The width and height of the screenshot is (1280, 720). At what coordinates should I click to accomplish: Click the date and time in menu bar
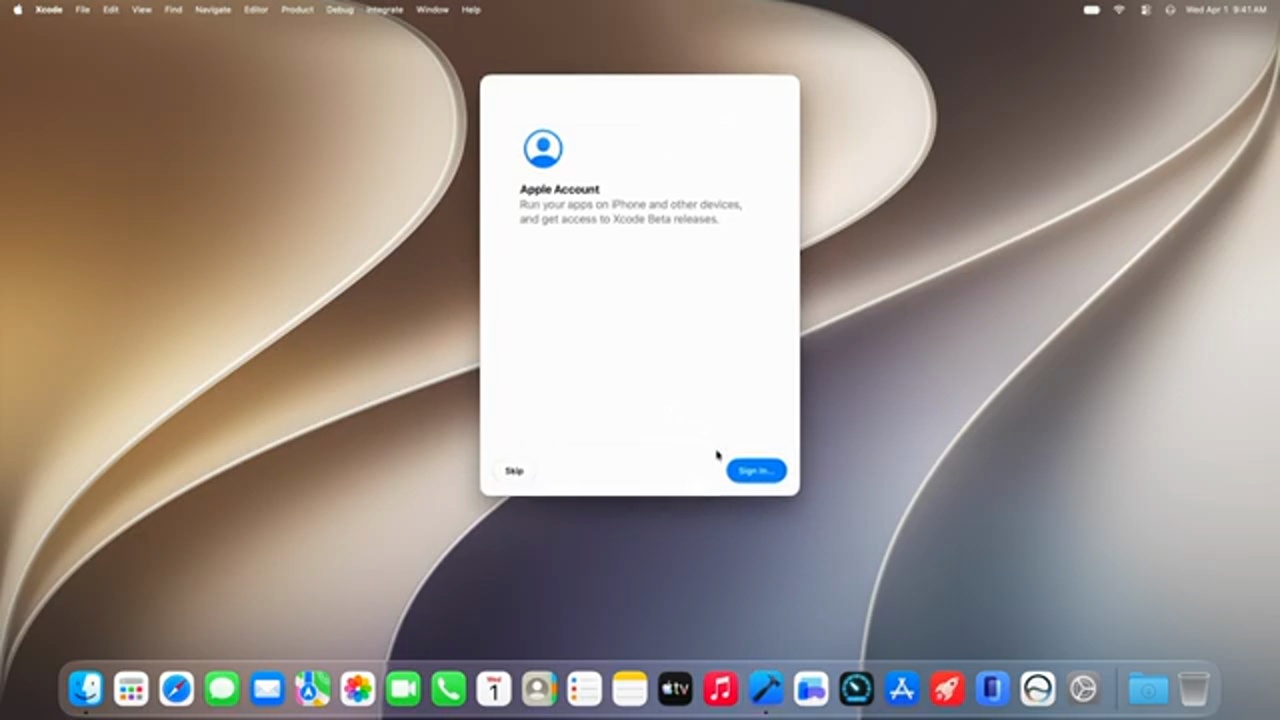[x=1226, y=9]
